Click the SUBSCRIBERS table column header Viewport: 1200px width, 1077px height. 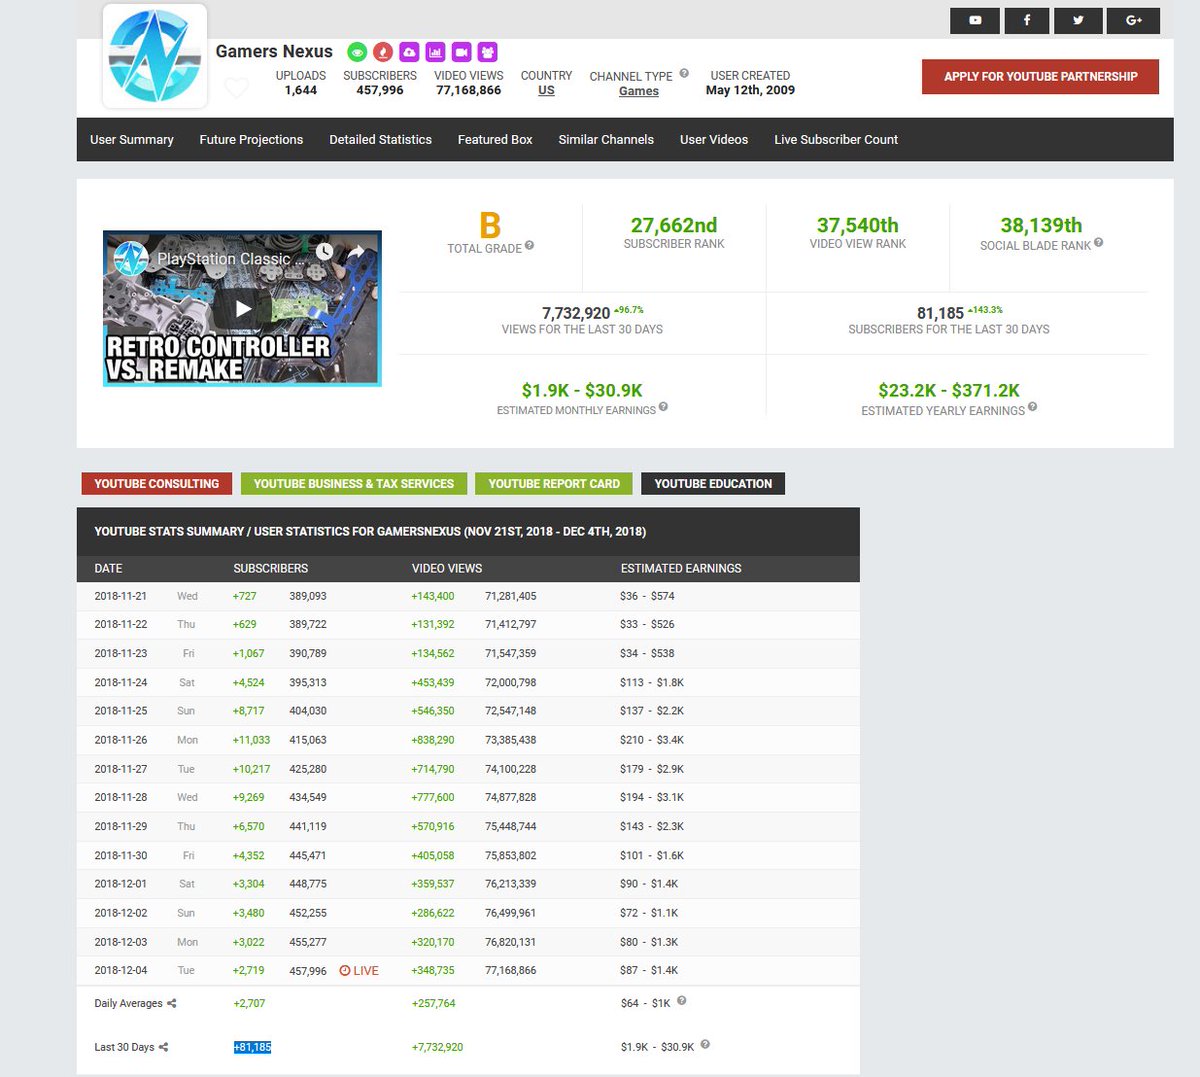pos(271,568)
